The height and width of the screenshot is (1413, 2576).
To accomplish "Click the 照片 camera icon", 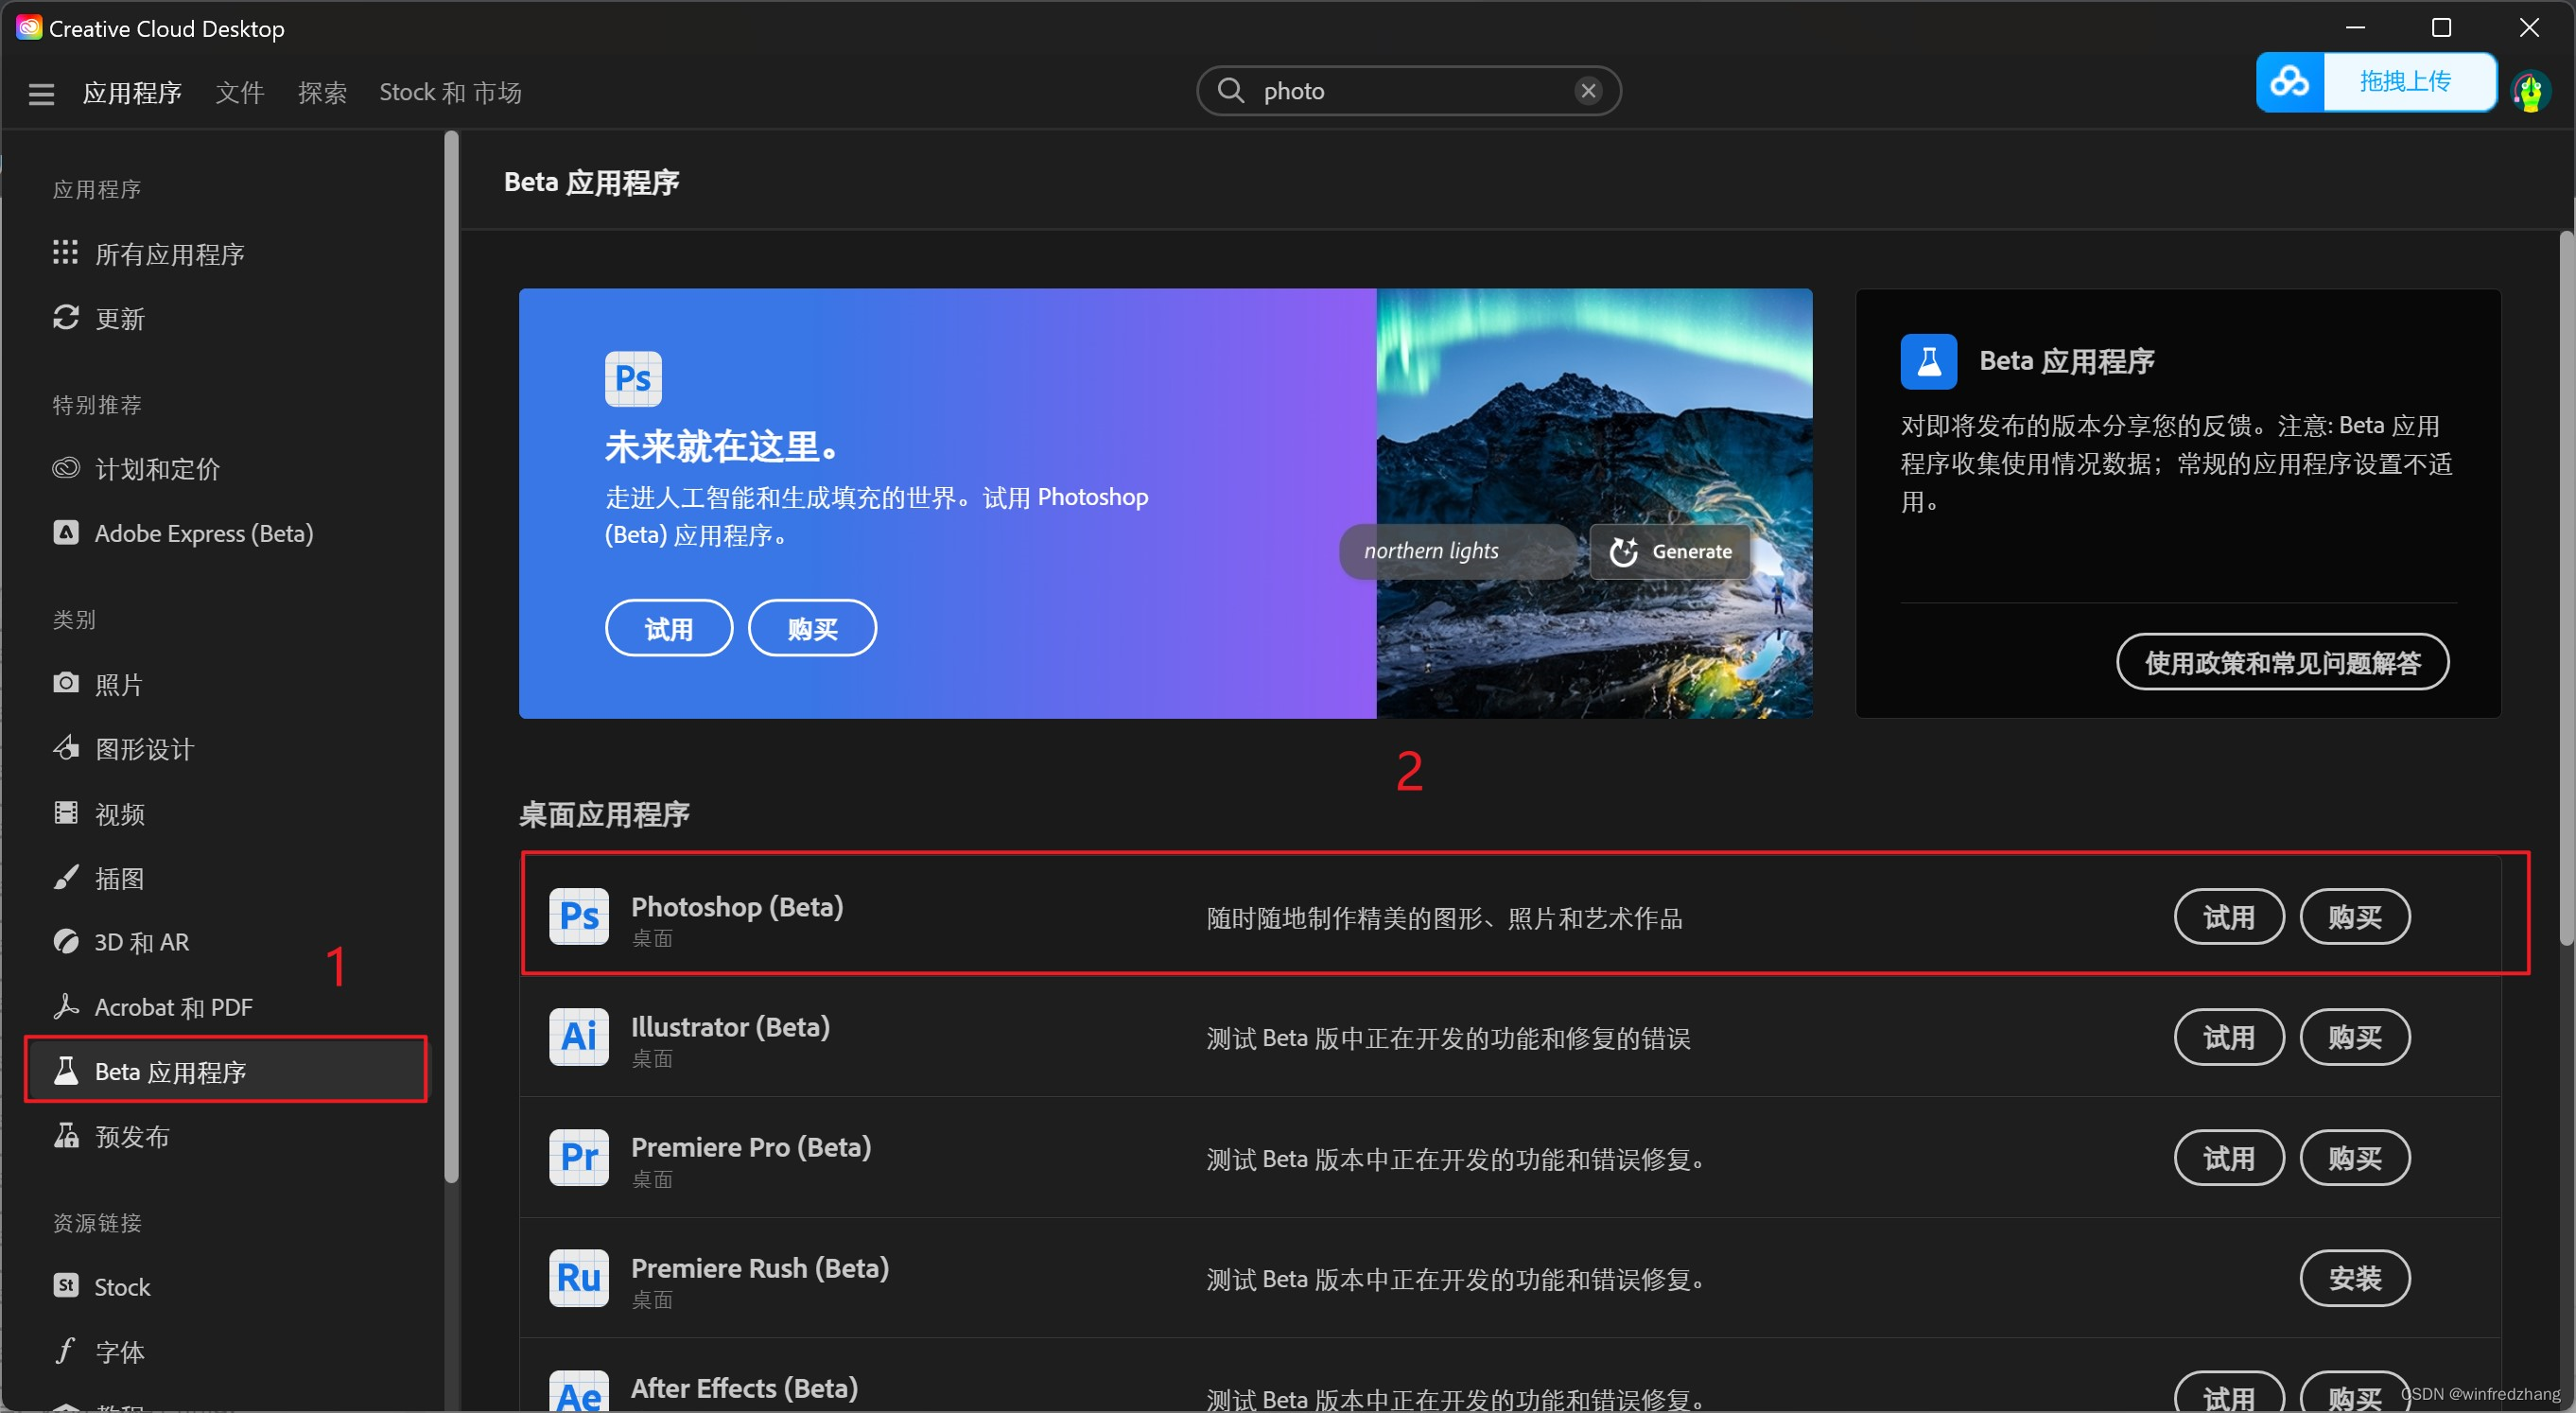I will tap(65, 683).
